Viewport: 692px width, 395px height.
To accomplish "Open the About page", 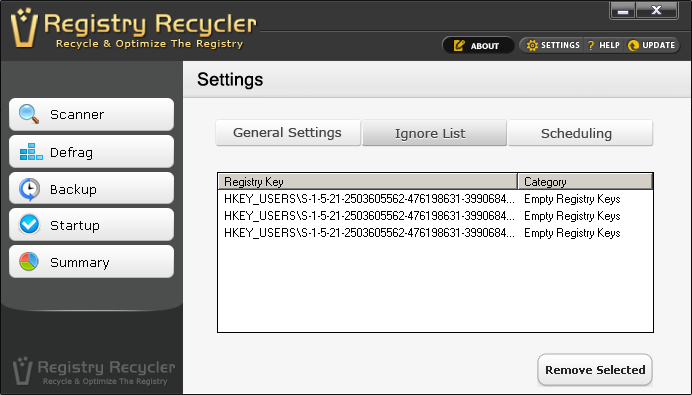I will point(478,45).
